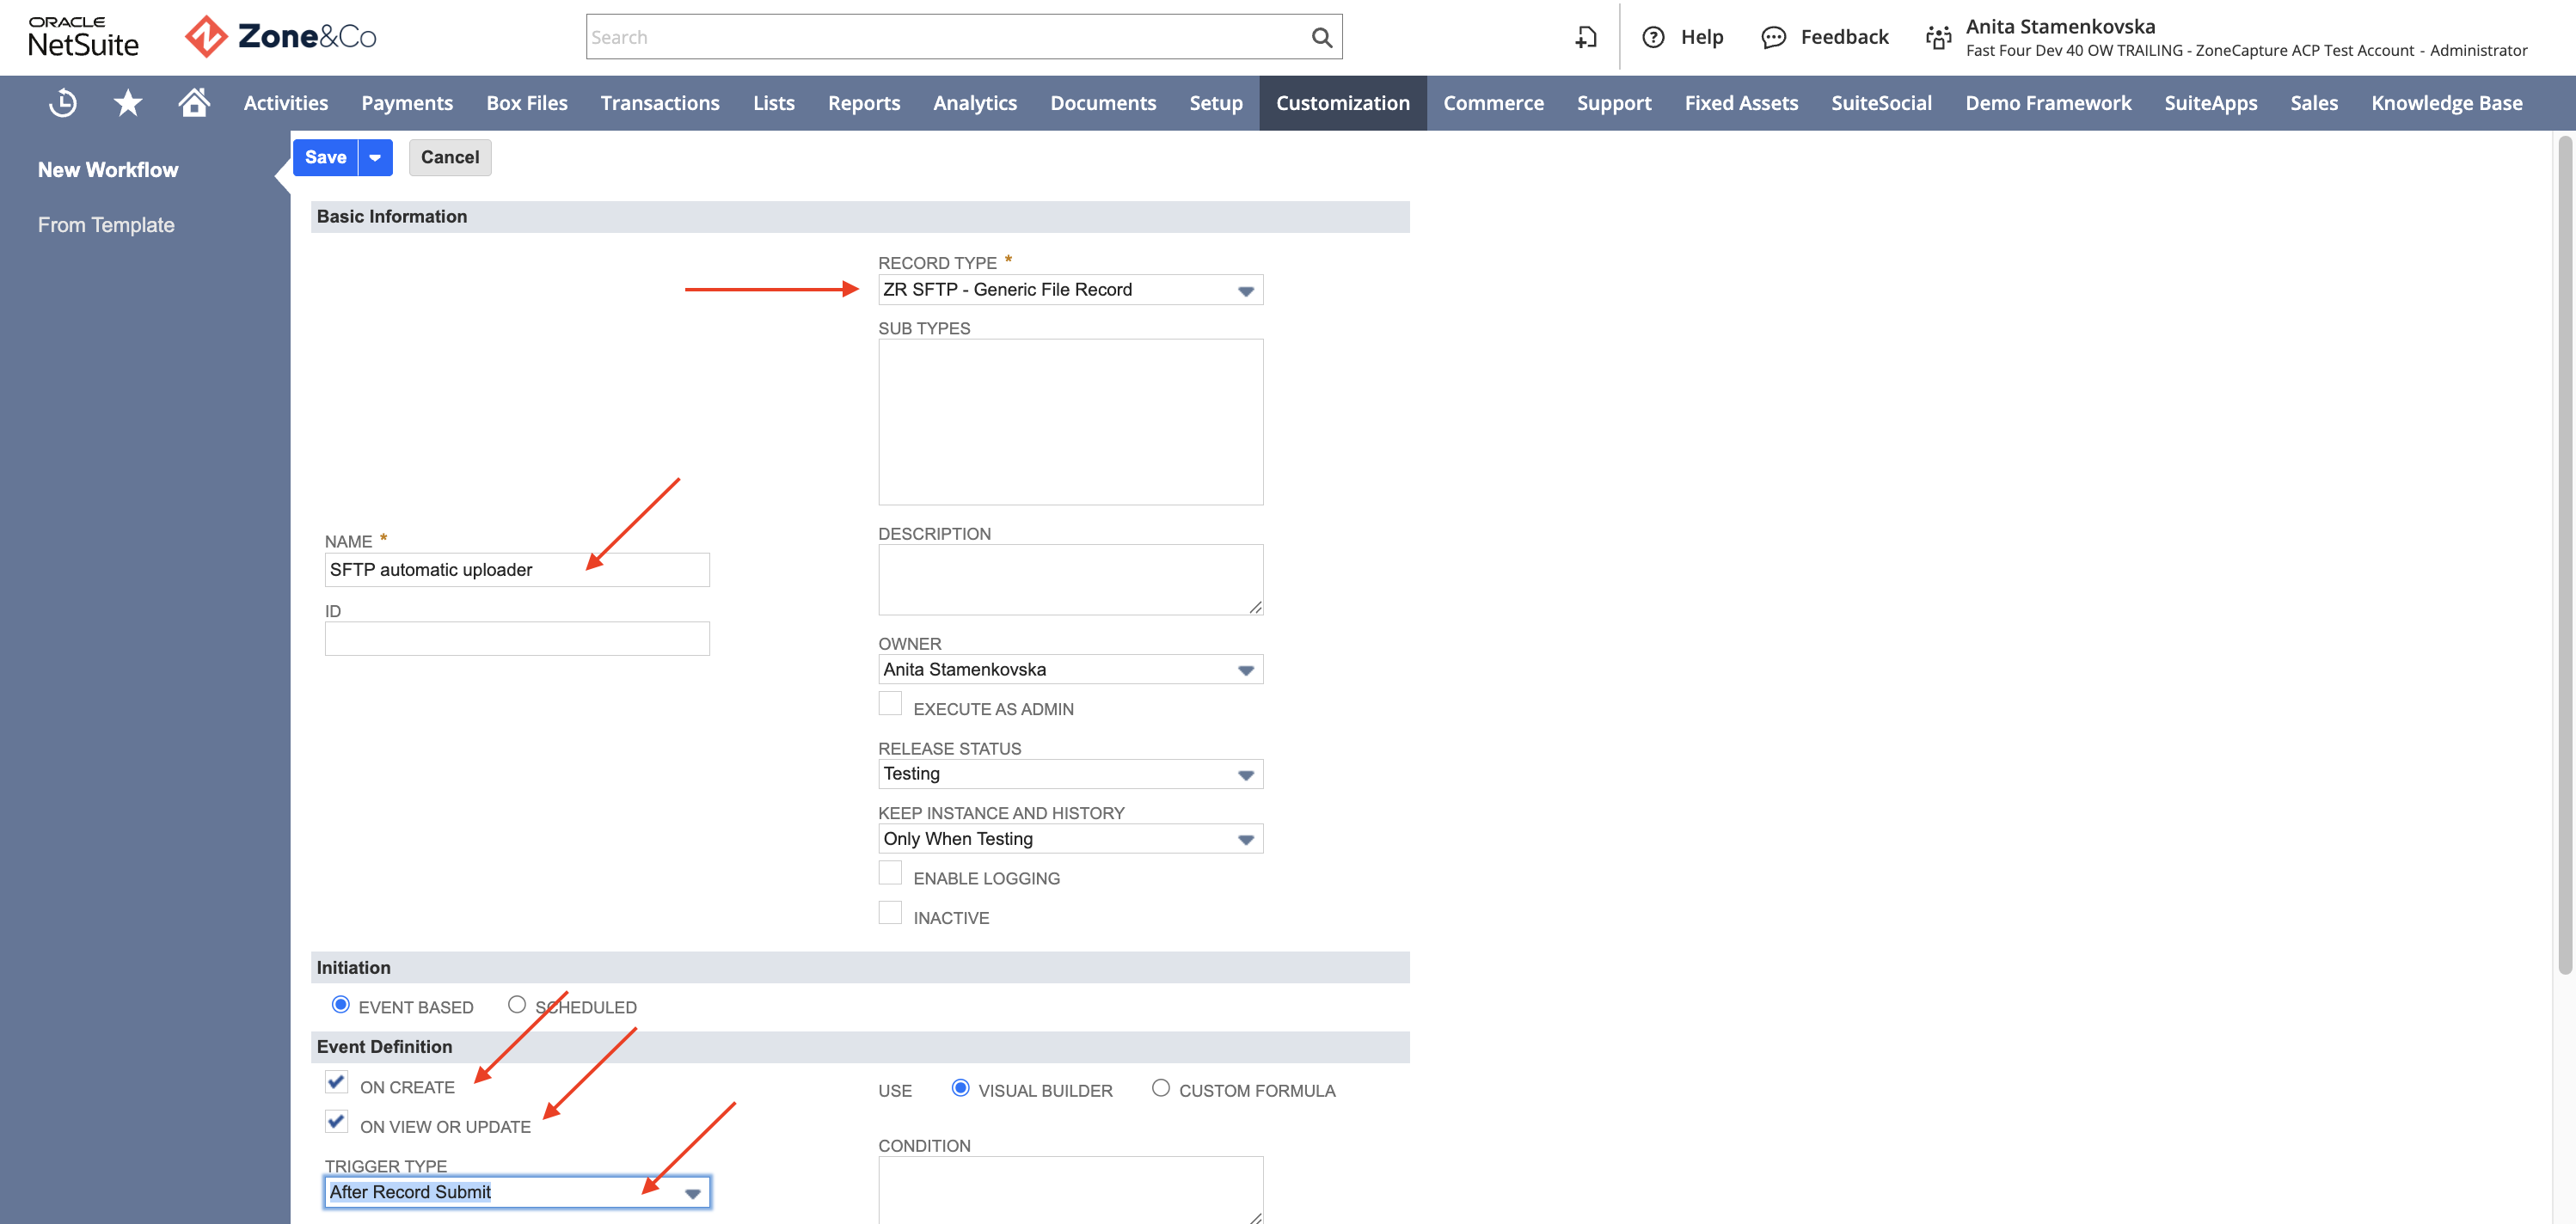Choose the Custom Formula radio option
The image size is (2576, 1224).
[x=1161, y=1088]
